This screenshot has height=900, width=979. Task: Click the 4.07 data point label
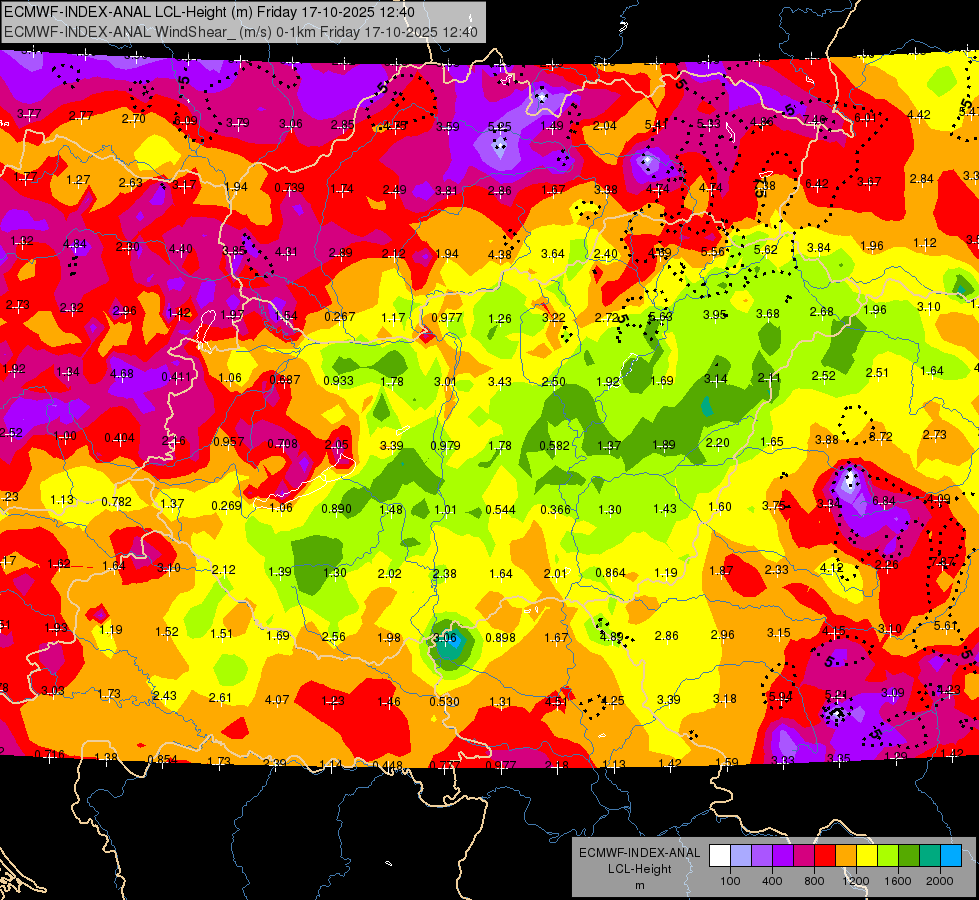[277, 700]
